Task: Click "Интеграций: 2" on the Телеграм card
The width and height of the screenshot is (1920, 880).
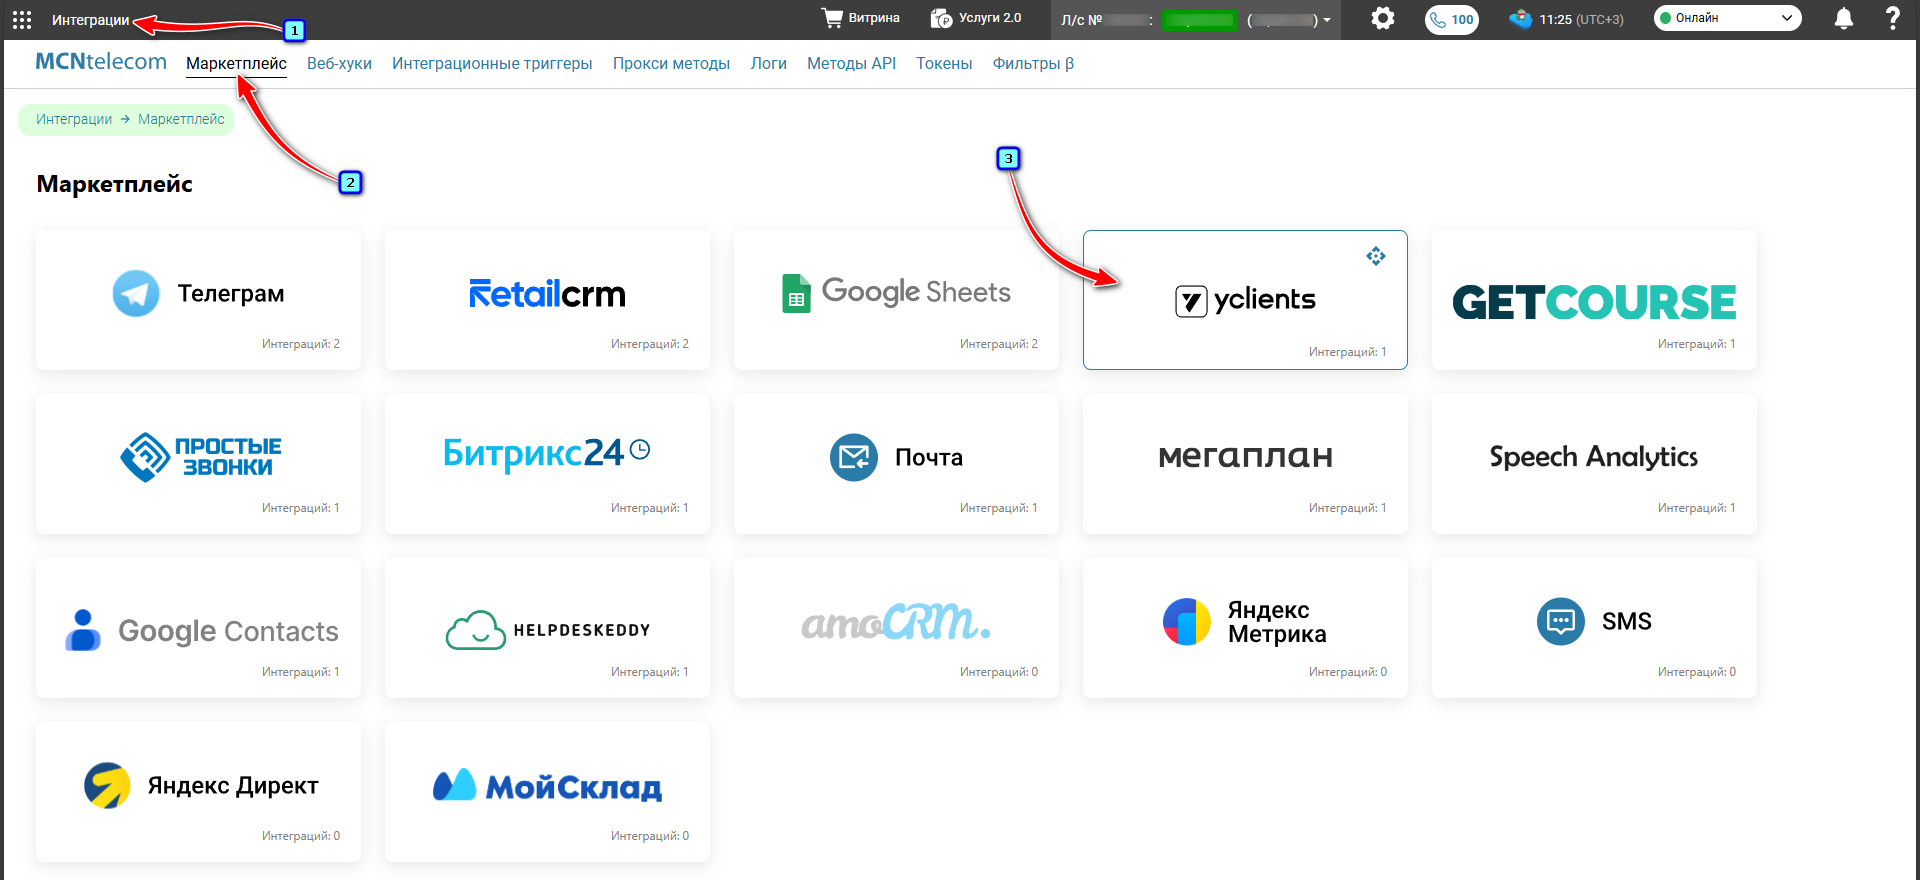Action: pos(301,344)
